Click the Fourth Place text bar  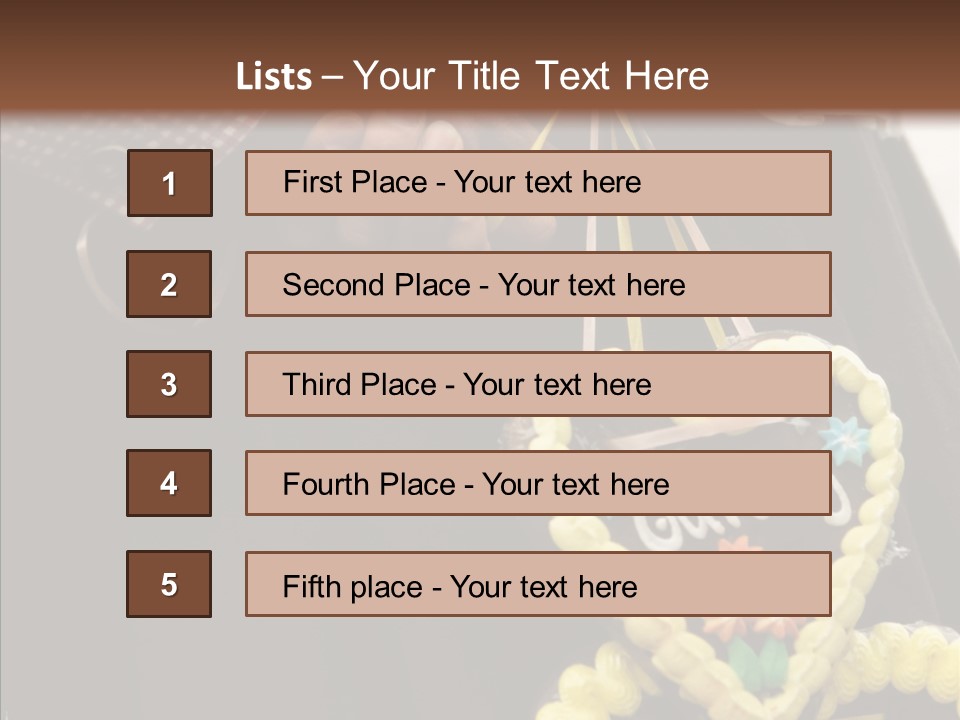click(x=538, y=483)
